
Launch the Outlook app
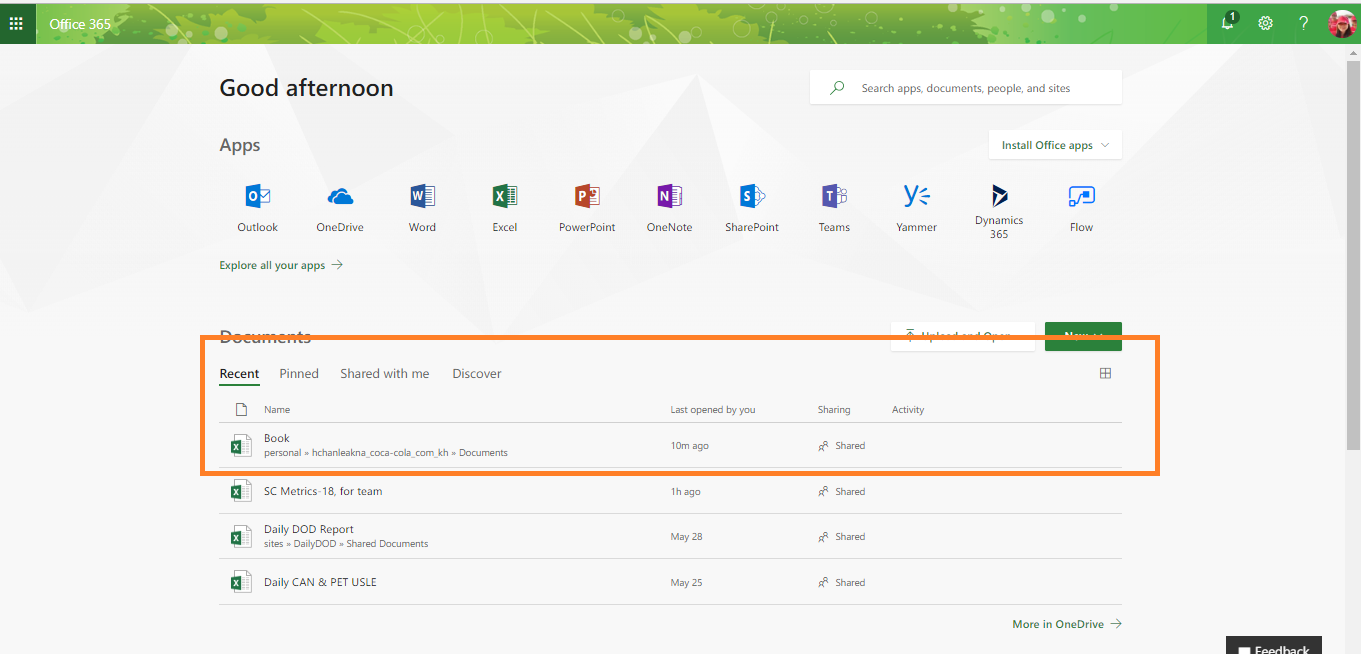[257, 208]
